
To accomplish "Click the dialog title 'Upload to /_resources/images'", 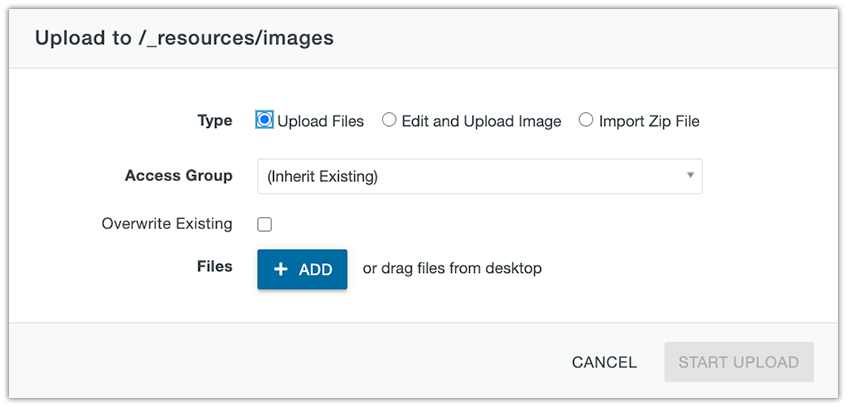I will click(184, 38).
